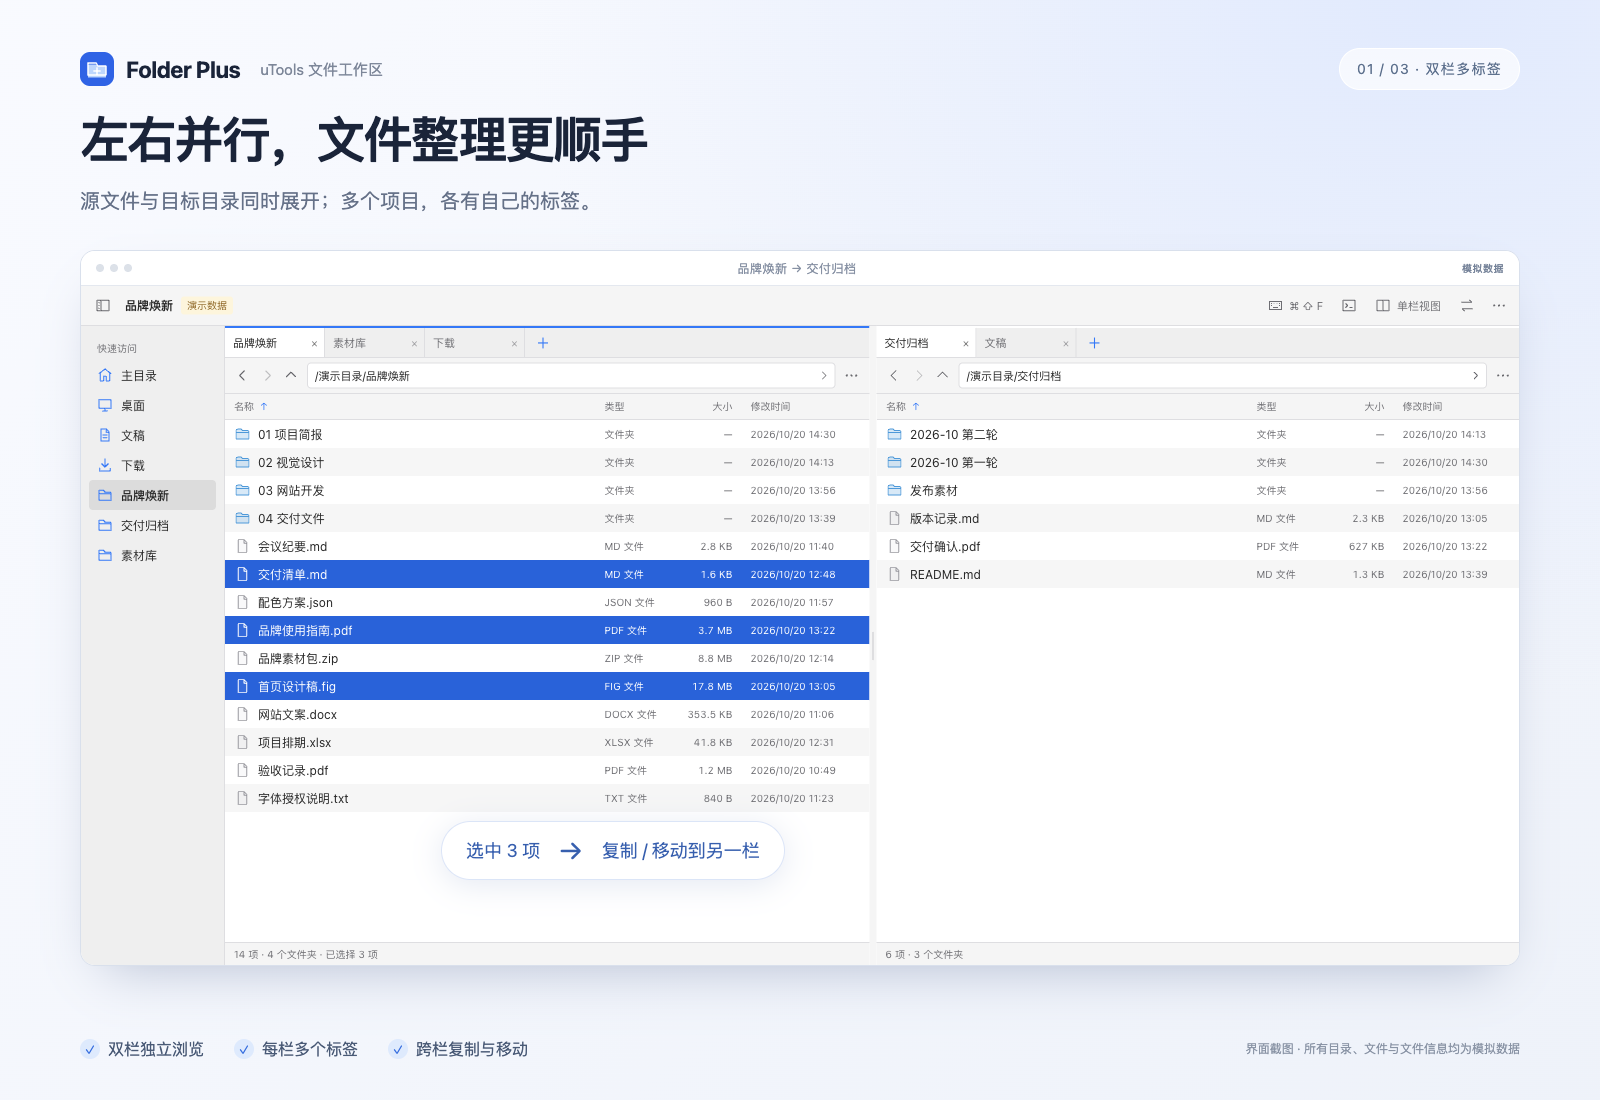This screenshot has height=1100, width=1600.
Task: Close the 下载 tab
Action: (514, 344)
